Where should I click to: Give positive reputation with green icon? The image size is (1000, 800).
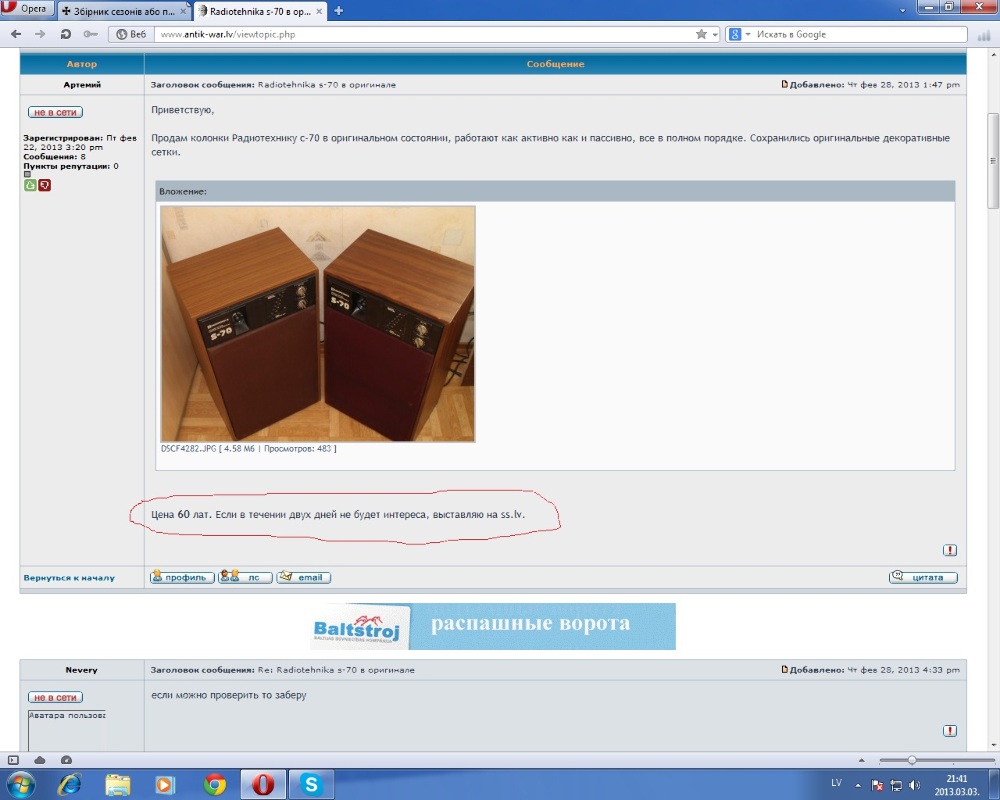pos(30,185)
